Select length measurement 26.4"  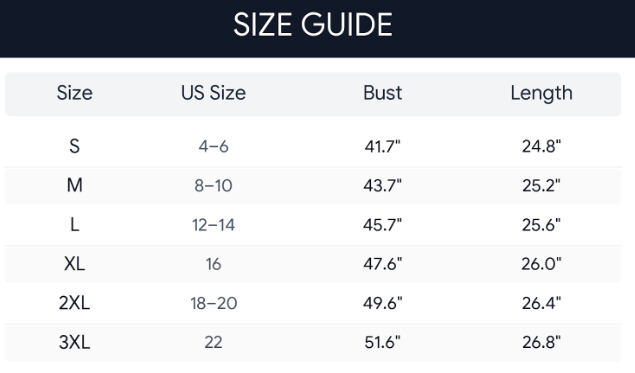point(541,303)
